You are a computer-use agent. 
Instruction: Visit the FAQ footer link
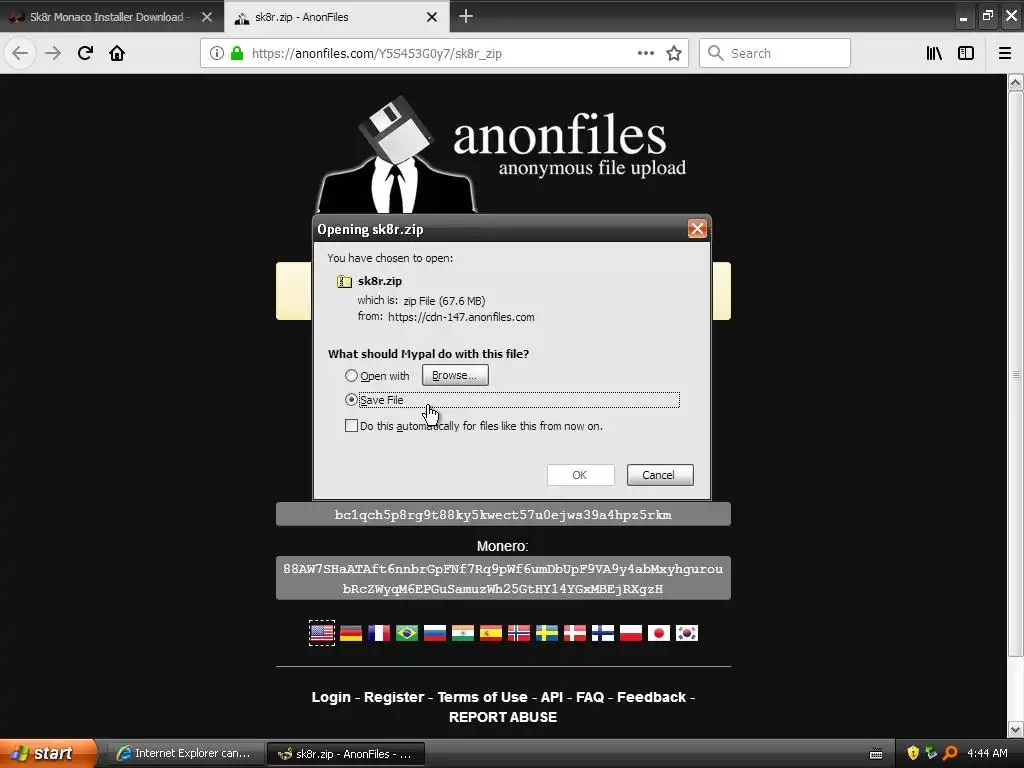coord(590,697)
